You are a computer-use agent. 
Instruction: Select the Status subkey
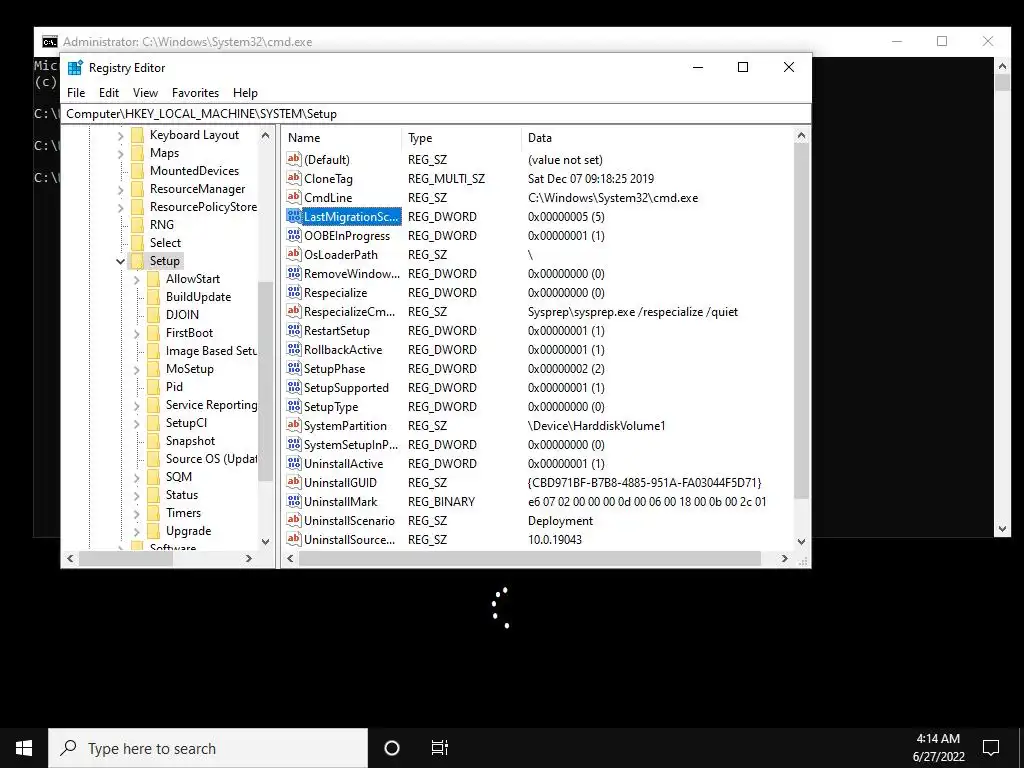coord(182,494)
